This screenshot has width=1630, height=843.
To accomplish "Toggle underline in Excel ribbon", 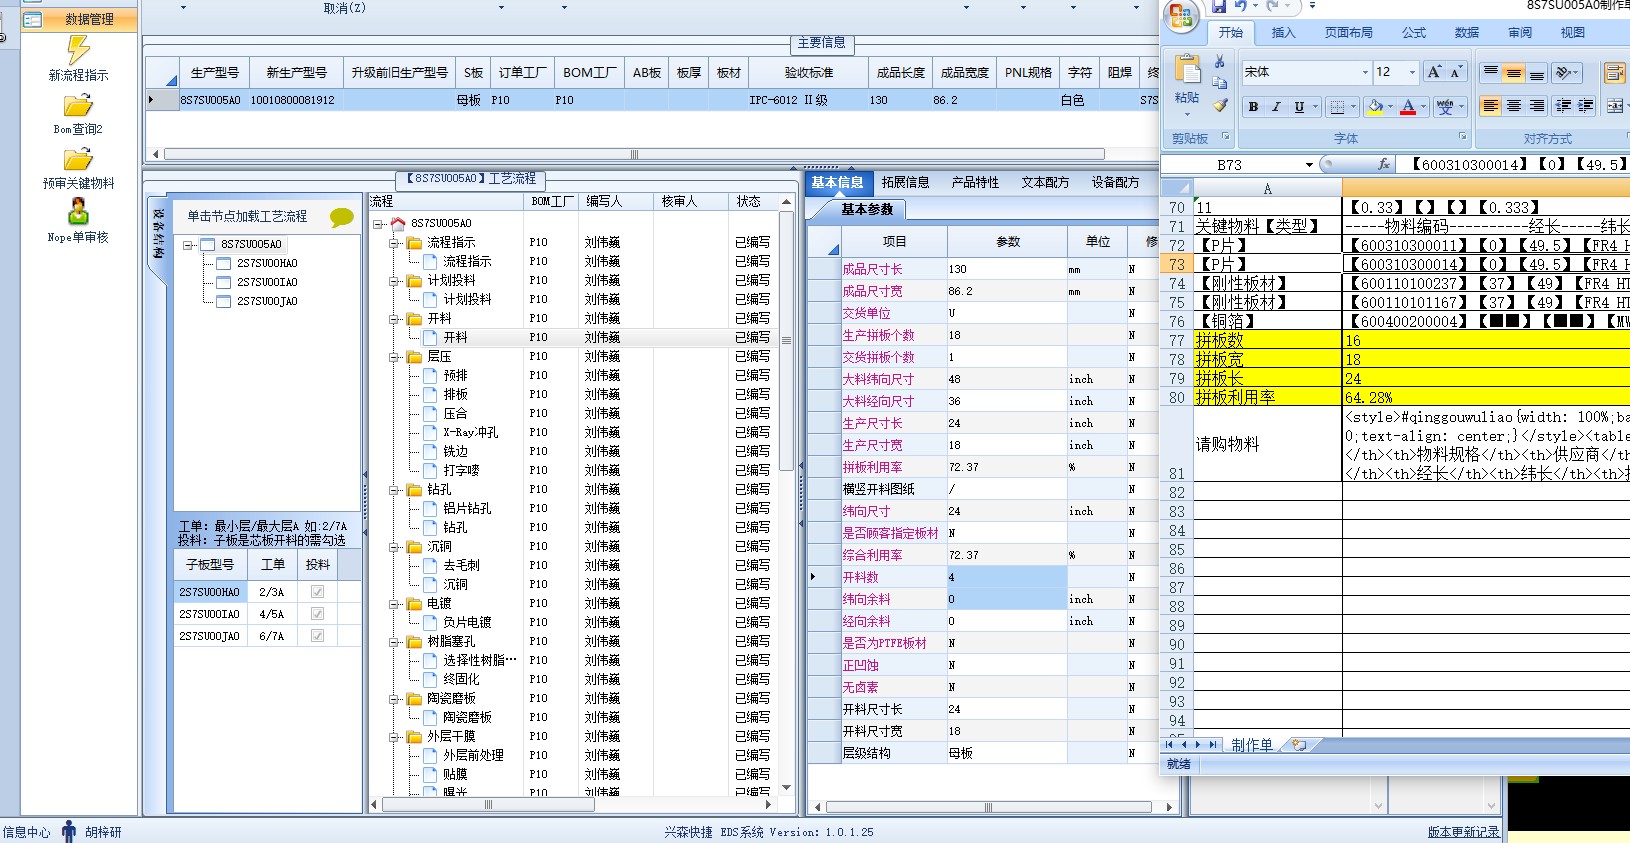I will click(1299, 107).
